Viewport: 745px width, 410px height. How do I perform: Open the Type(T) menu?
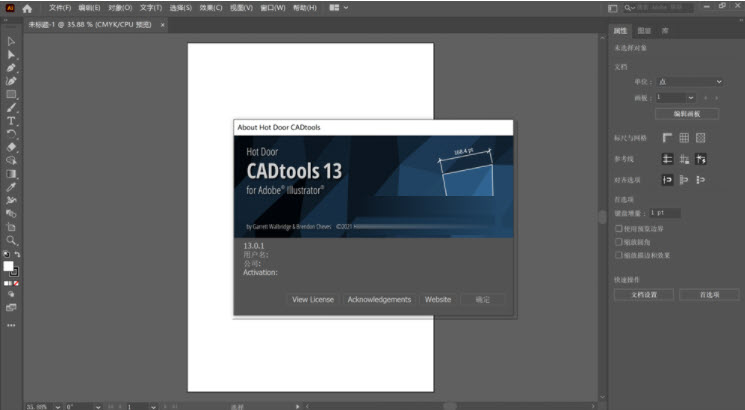click(151, 8)
